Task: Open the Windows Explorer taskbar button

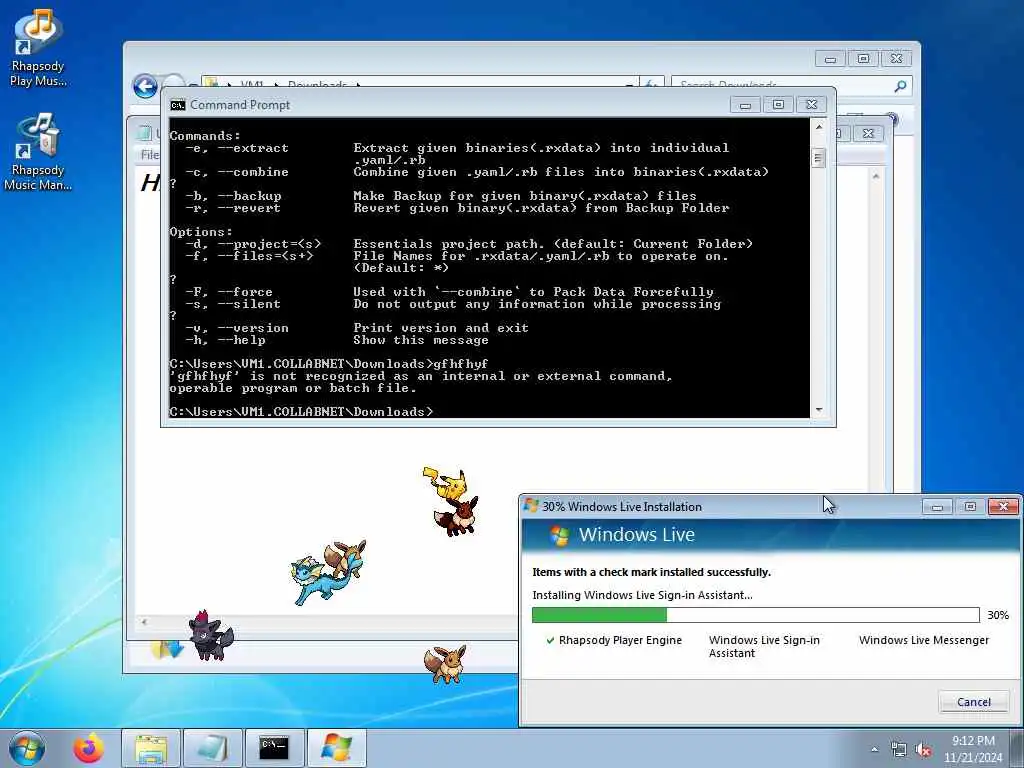Action: pyautogui.click(x=151, y=748)
